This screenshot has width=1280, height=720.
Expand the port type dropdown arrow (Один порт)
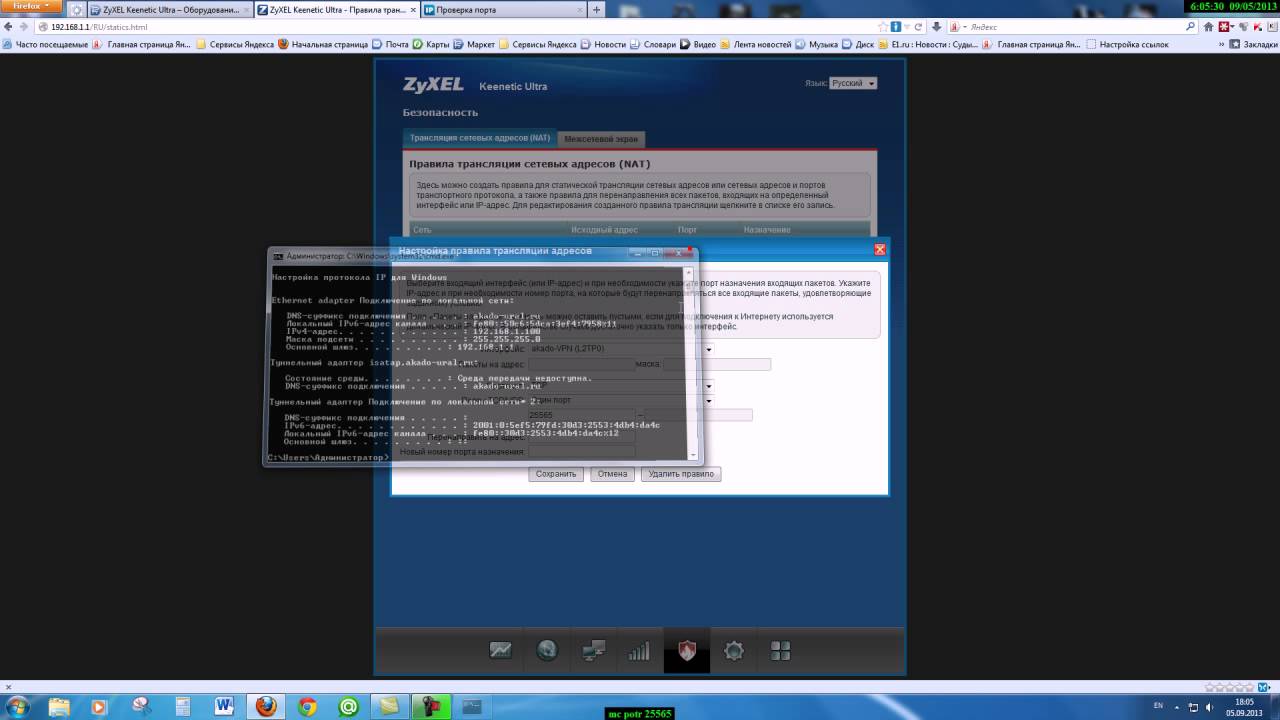(x=709, y=401)
